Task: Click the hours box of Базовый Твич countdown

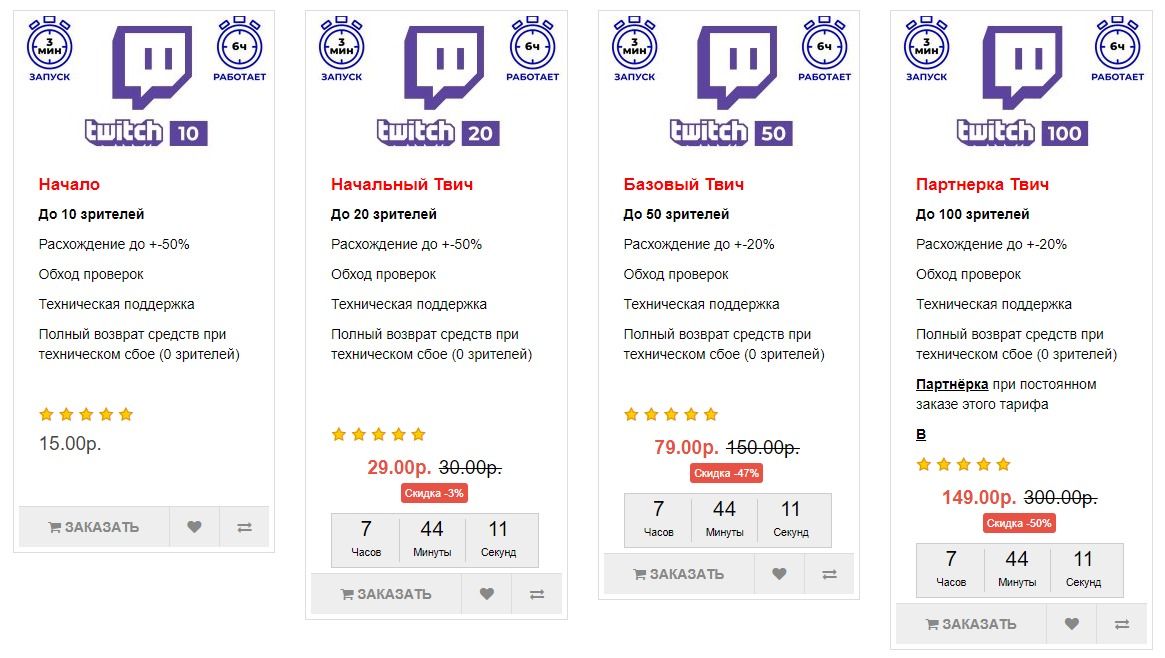Action: coord(658,519)
